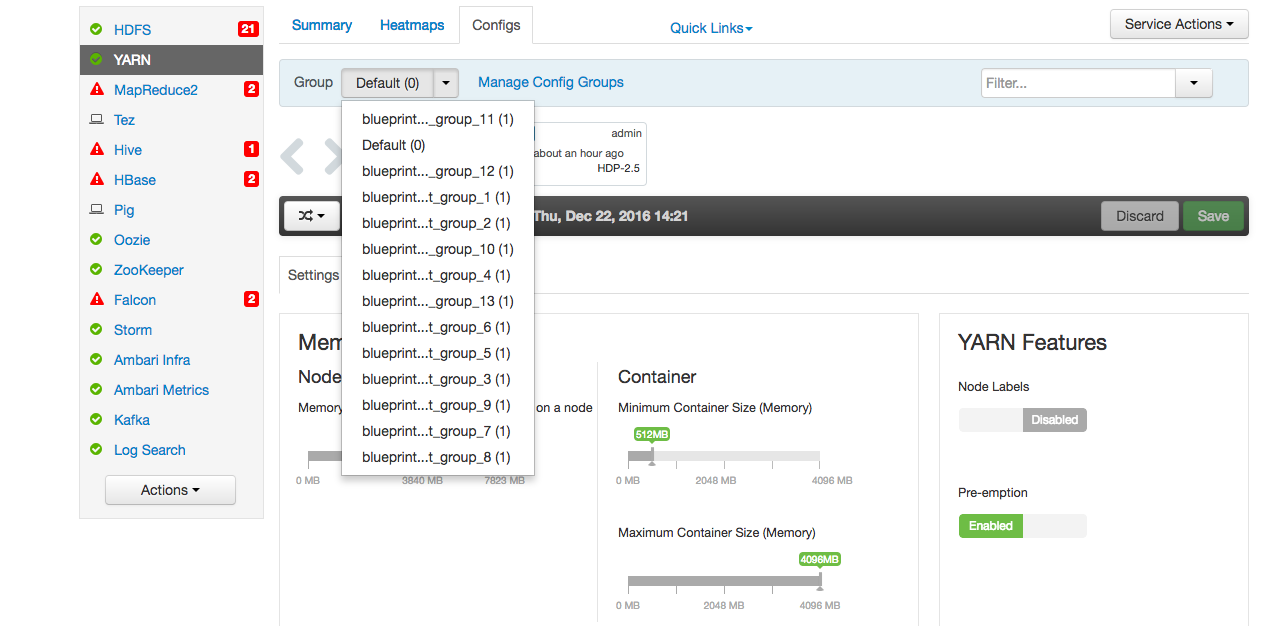Click the Manage Config Groups link
This screenshot has width=1288, height=626.
551,81
